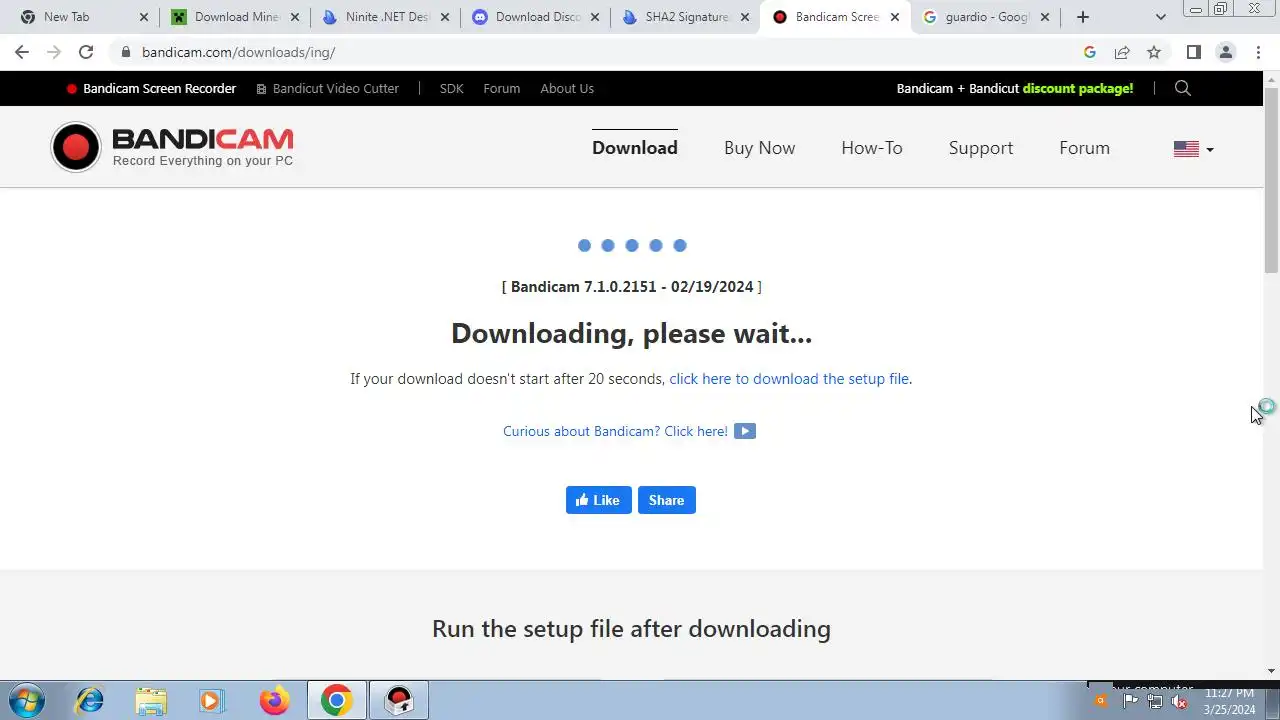This screenshot has height=720, width=1280.
Task: Open Windows Media Player from taskbar
Action: pyautogui.click(x=212, y=700)
